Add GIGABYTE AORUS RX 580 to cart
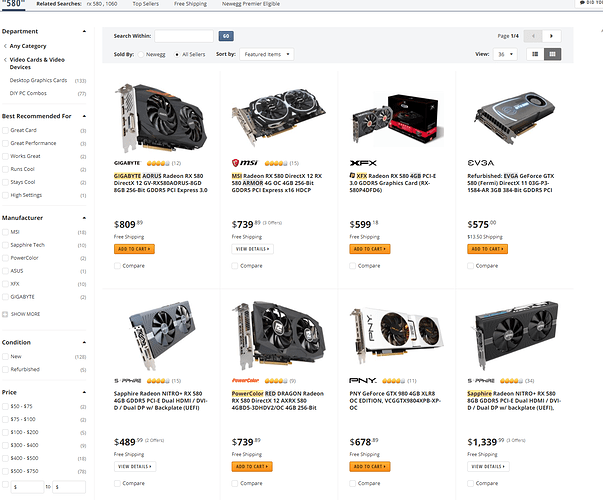 134,249
